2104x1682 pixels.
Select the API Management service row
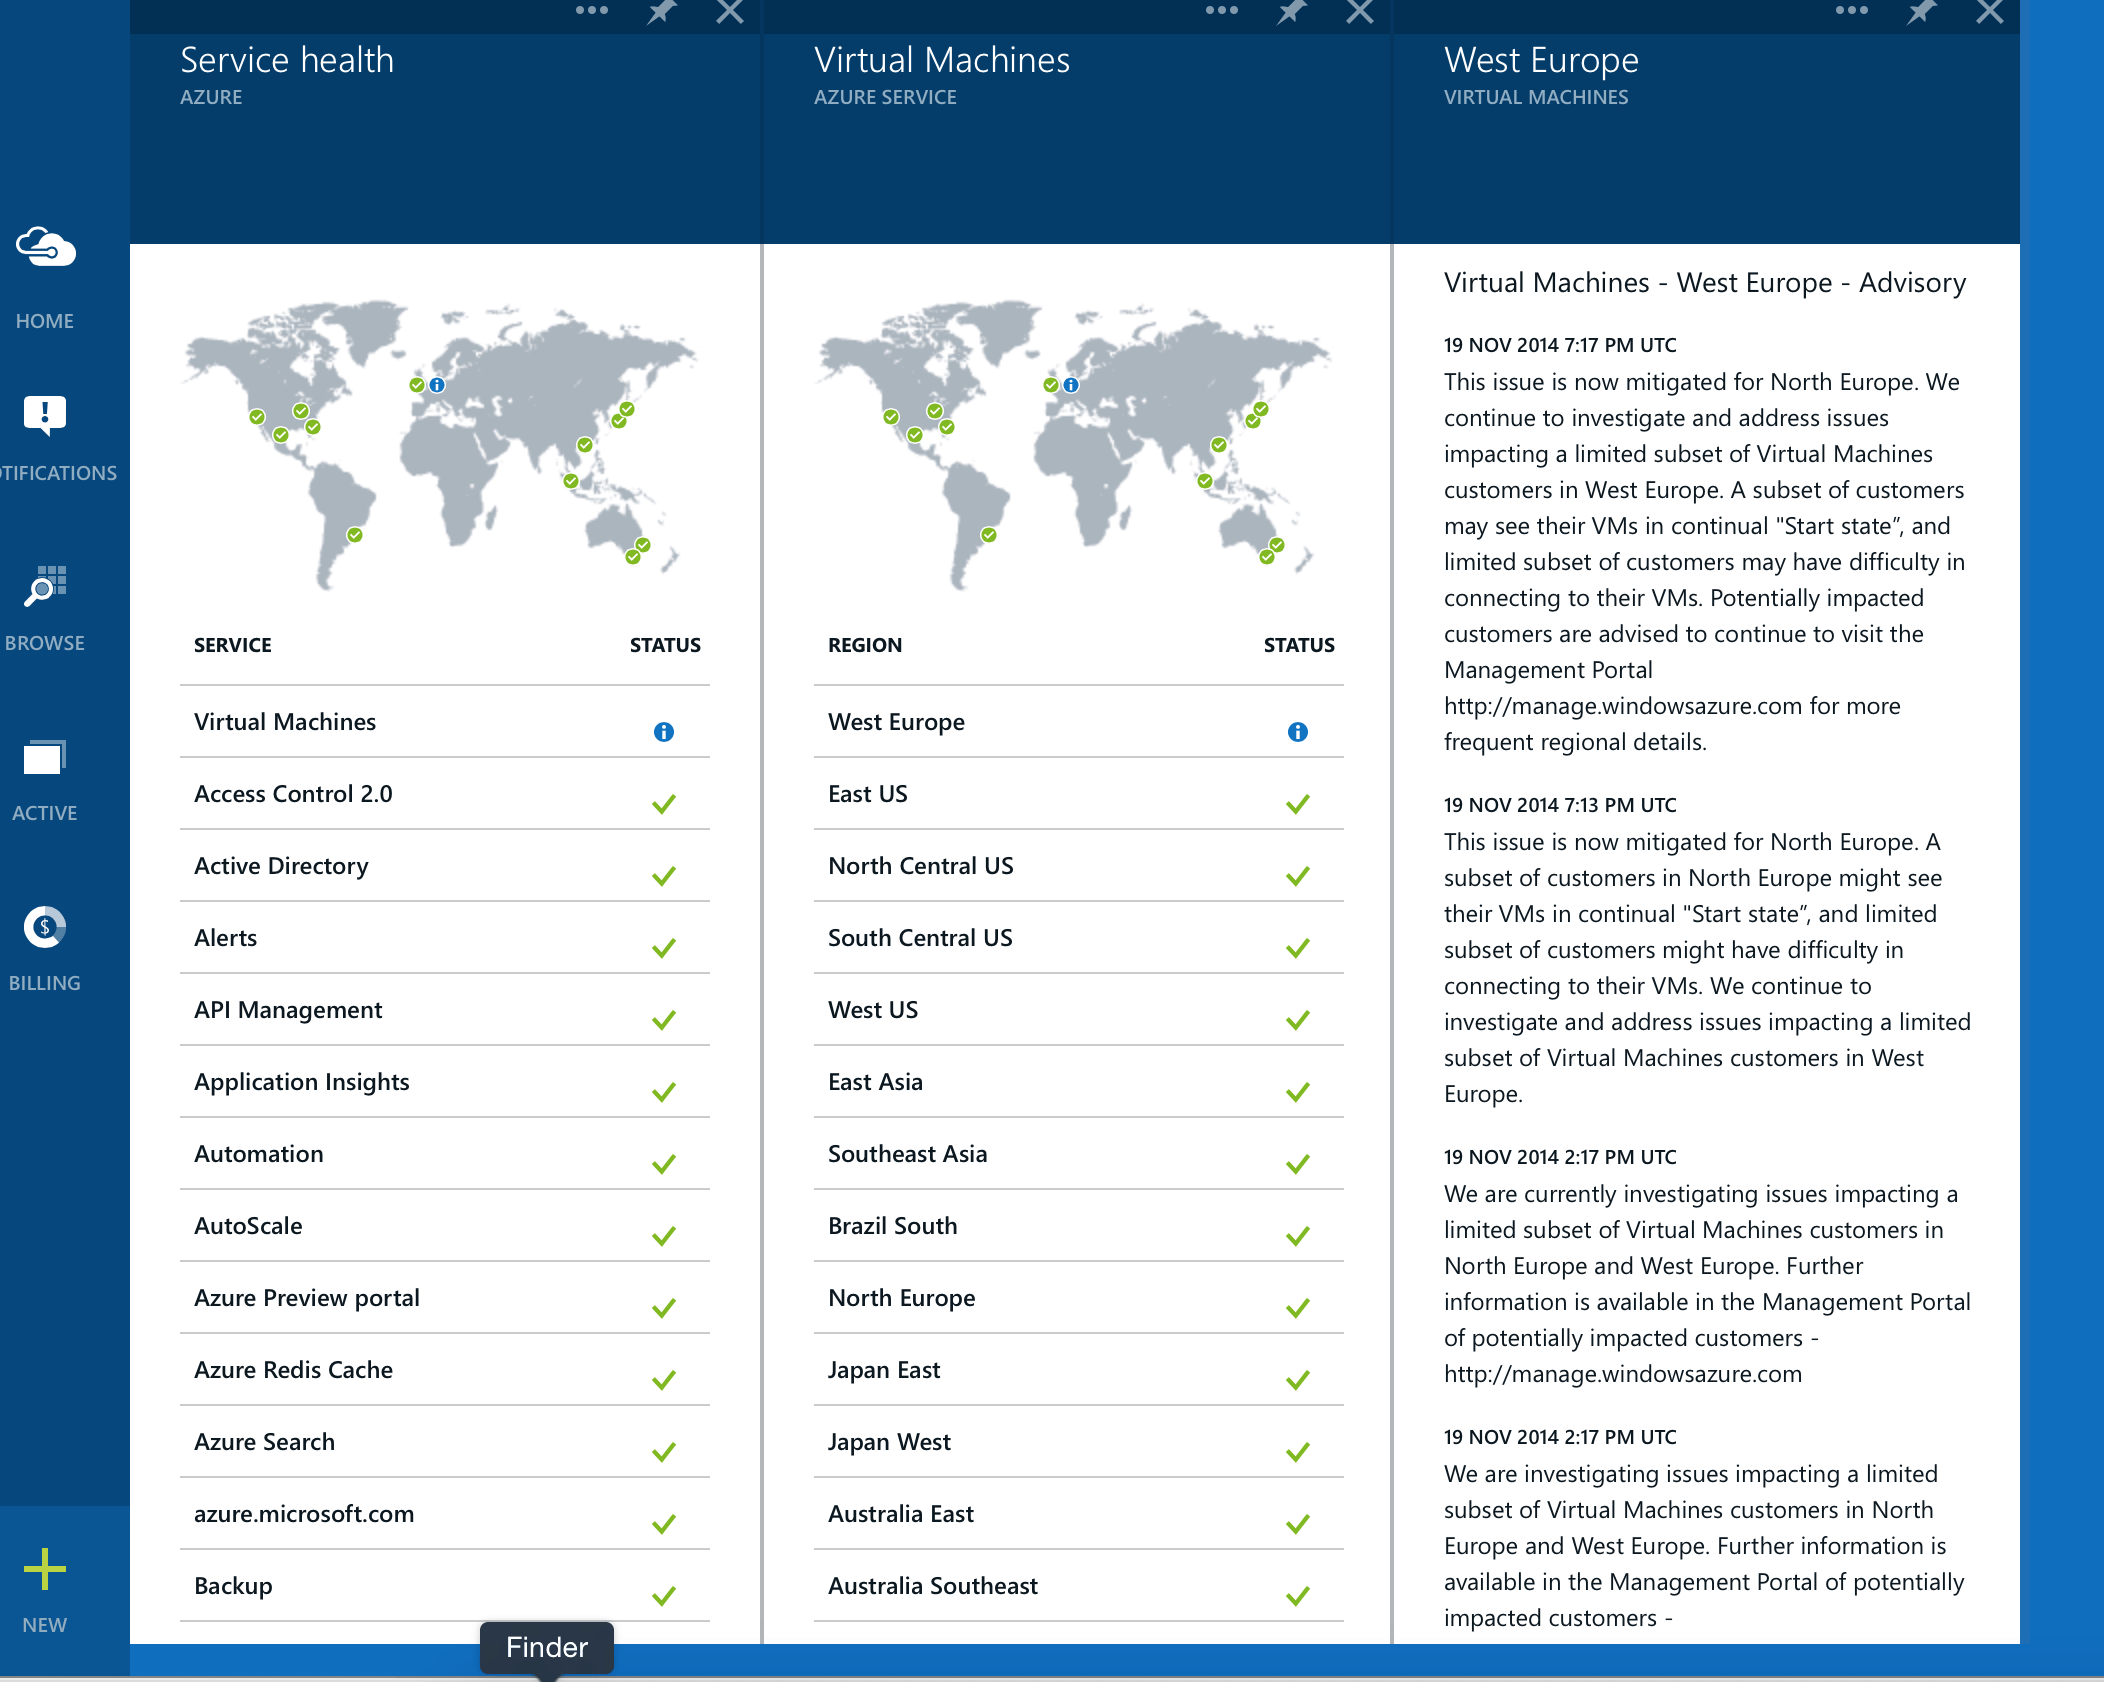(x=445, y=1010)
